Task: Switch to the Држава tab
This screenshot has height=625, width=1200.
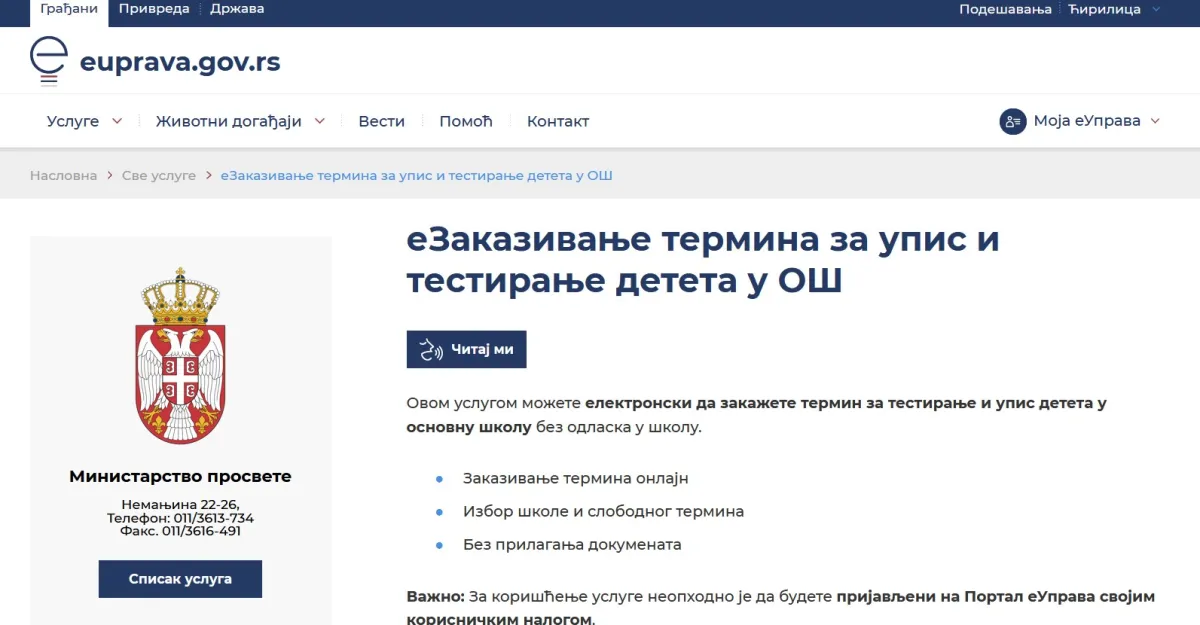Action: [237, 9]
